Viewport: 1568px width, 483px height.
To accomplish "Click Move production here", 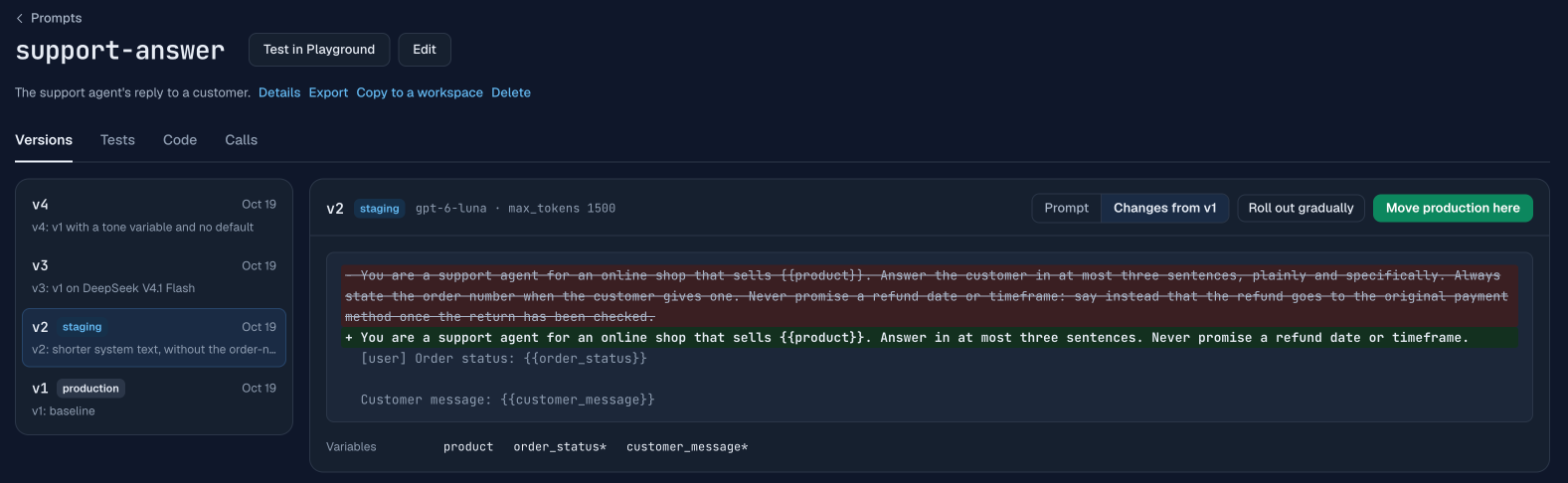I will (x=1452, y=208).
